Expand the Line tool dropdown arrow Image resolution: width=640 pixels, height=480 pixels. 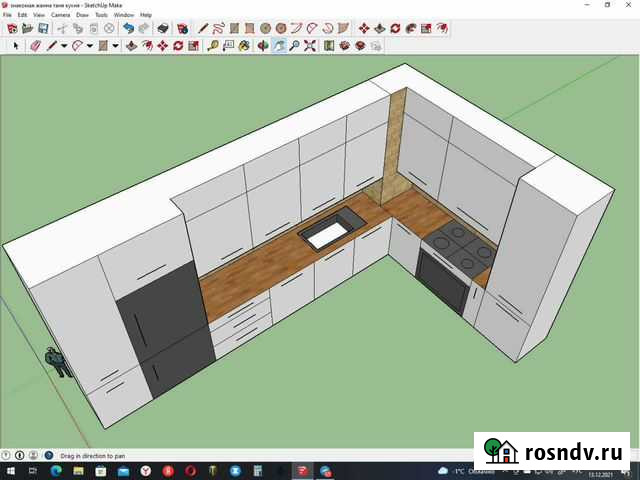[65, 45]
